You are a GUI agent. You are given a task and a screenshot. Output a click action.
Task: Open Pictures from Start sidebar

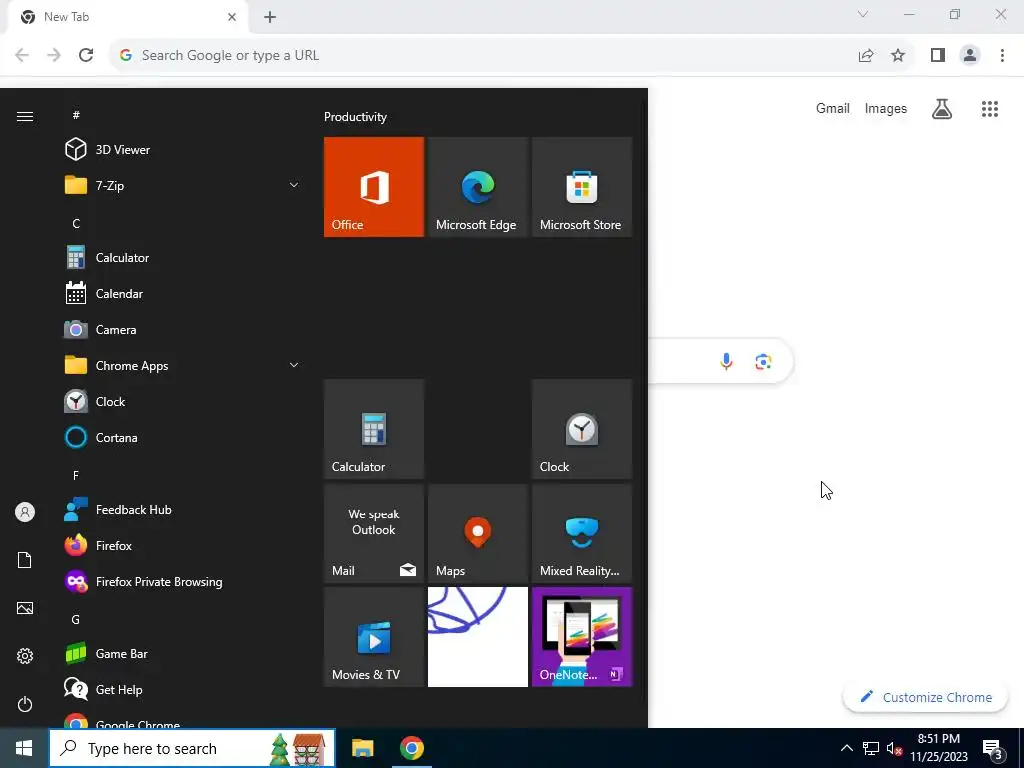[x=25, y=608]
